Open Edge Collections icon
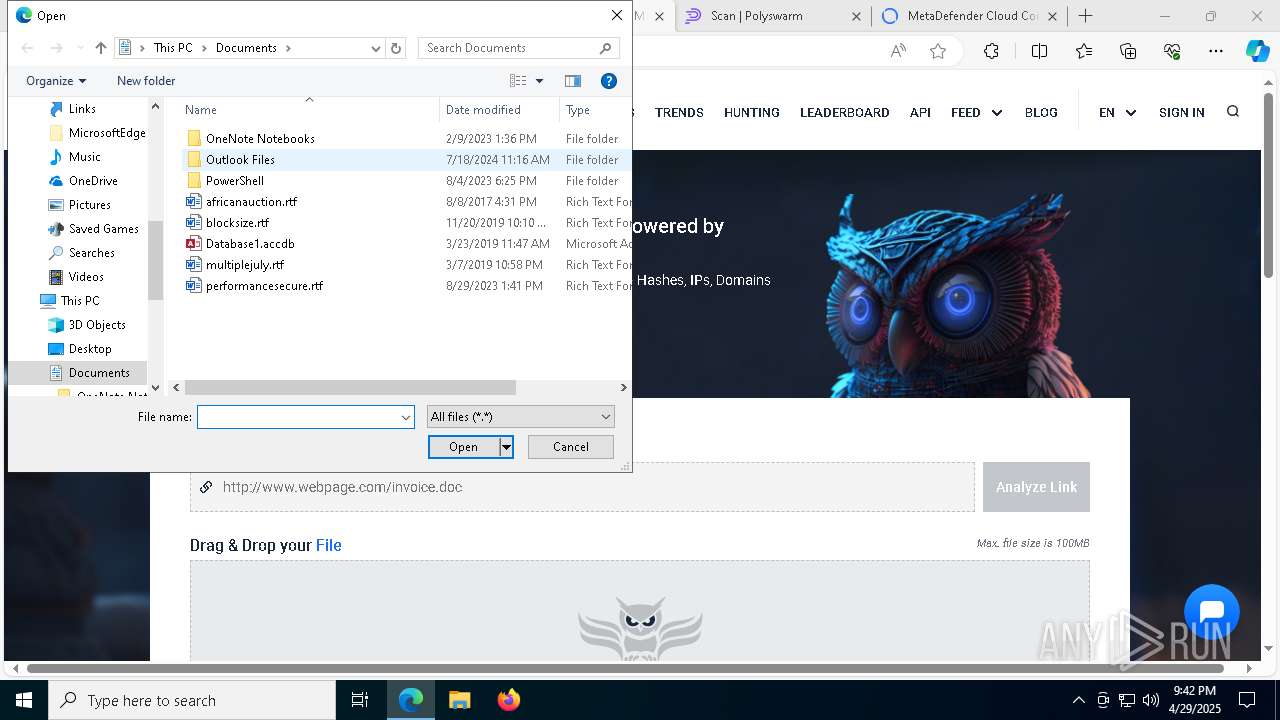 [1128, 51]
